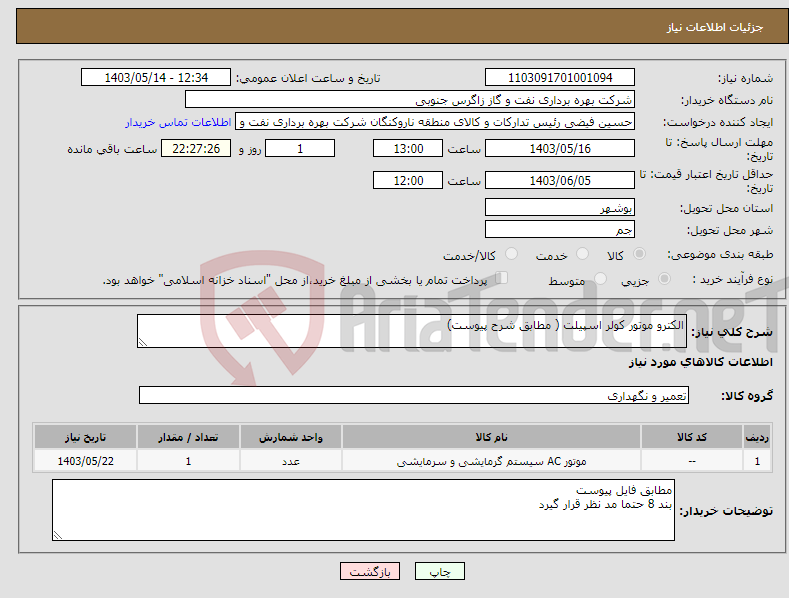Screen dimensions: 789x598
Task: Click the کد کالا column header
Action: pyautogui.click(x=692, y=437)
